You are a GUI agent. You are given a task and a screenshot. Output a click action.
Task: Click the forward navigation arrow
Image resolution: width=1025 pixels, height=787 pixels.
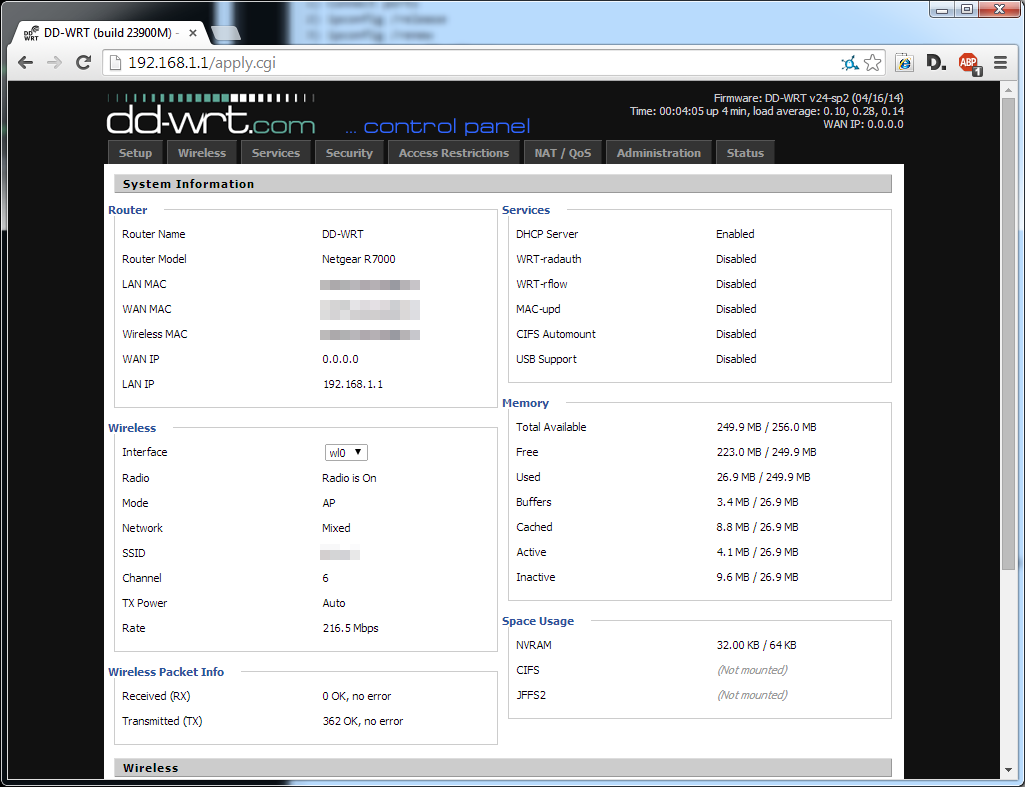point(54,62)
